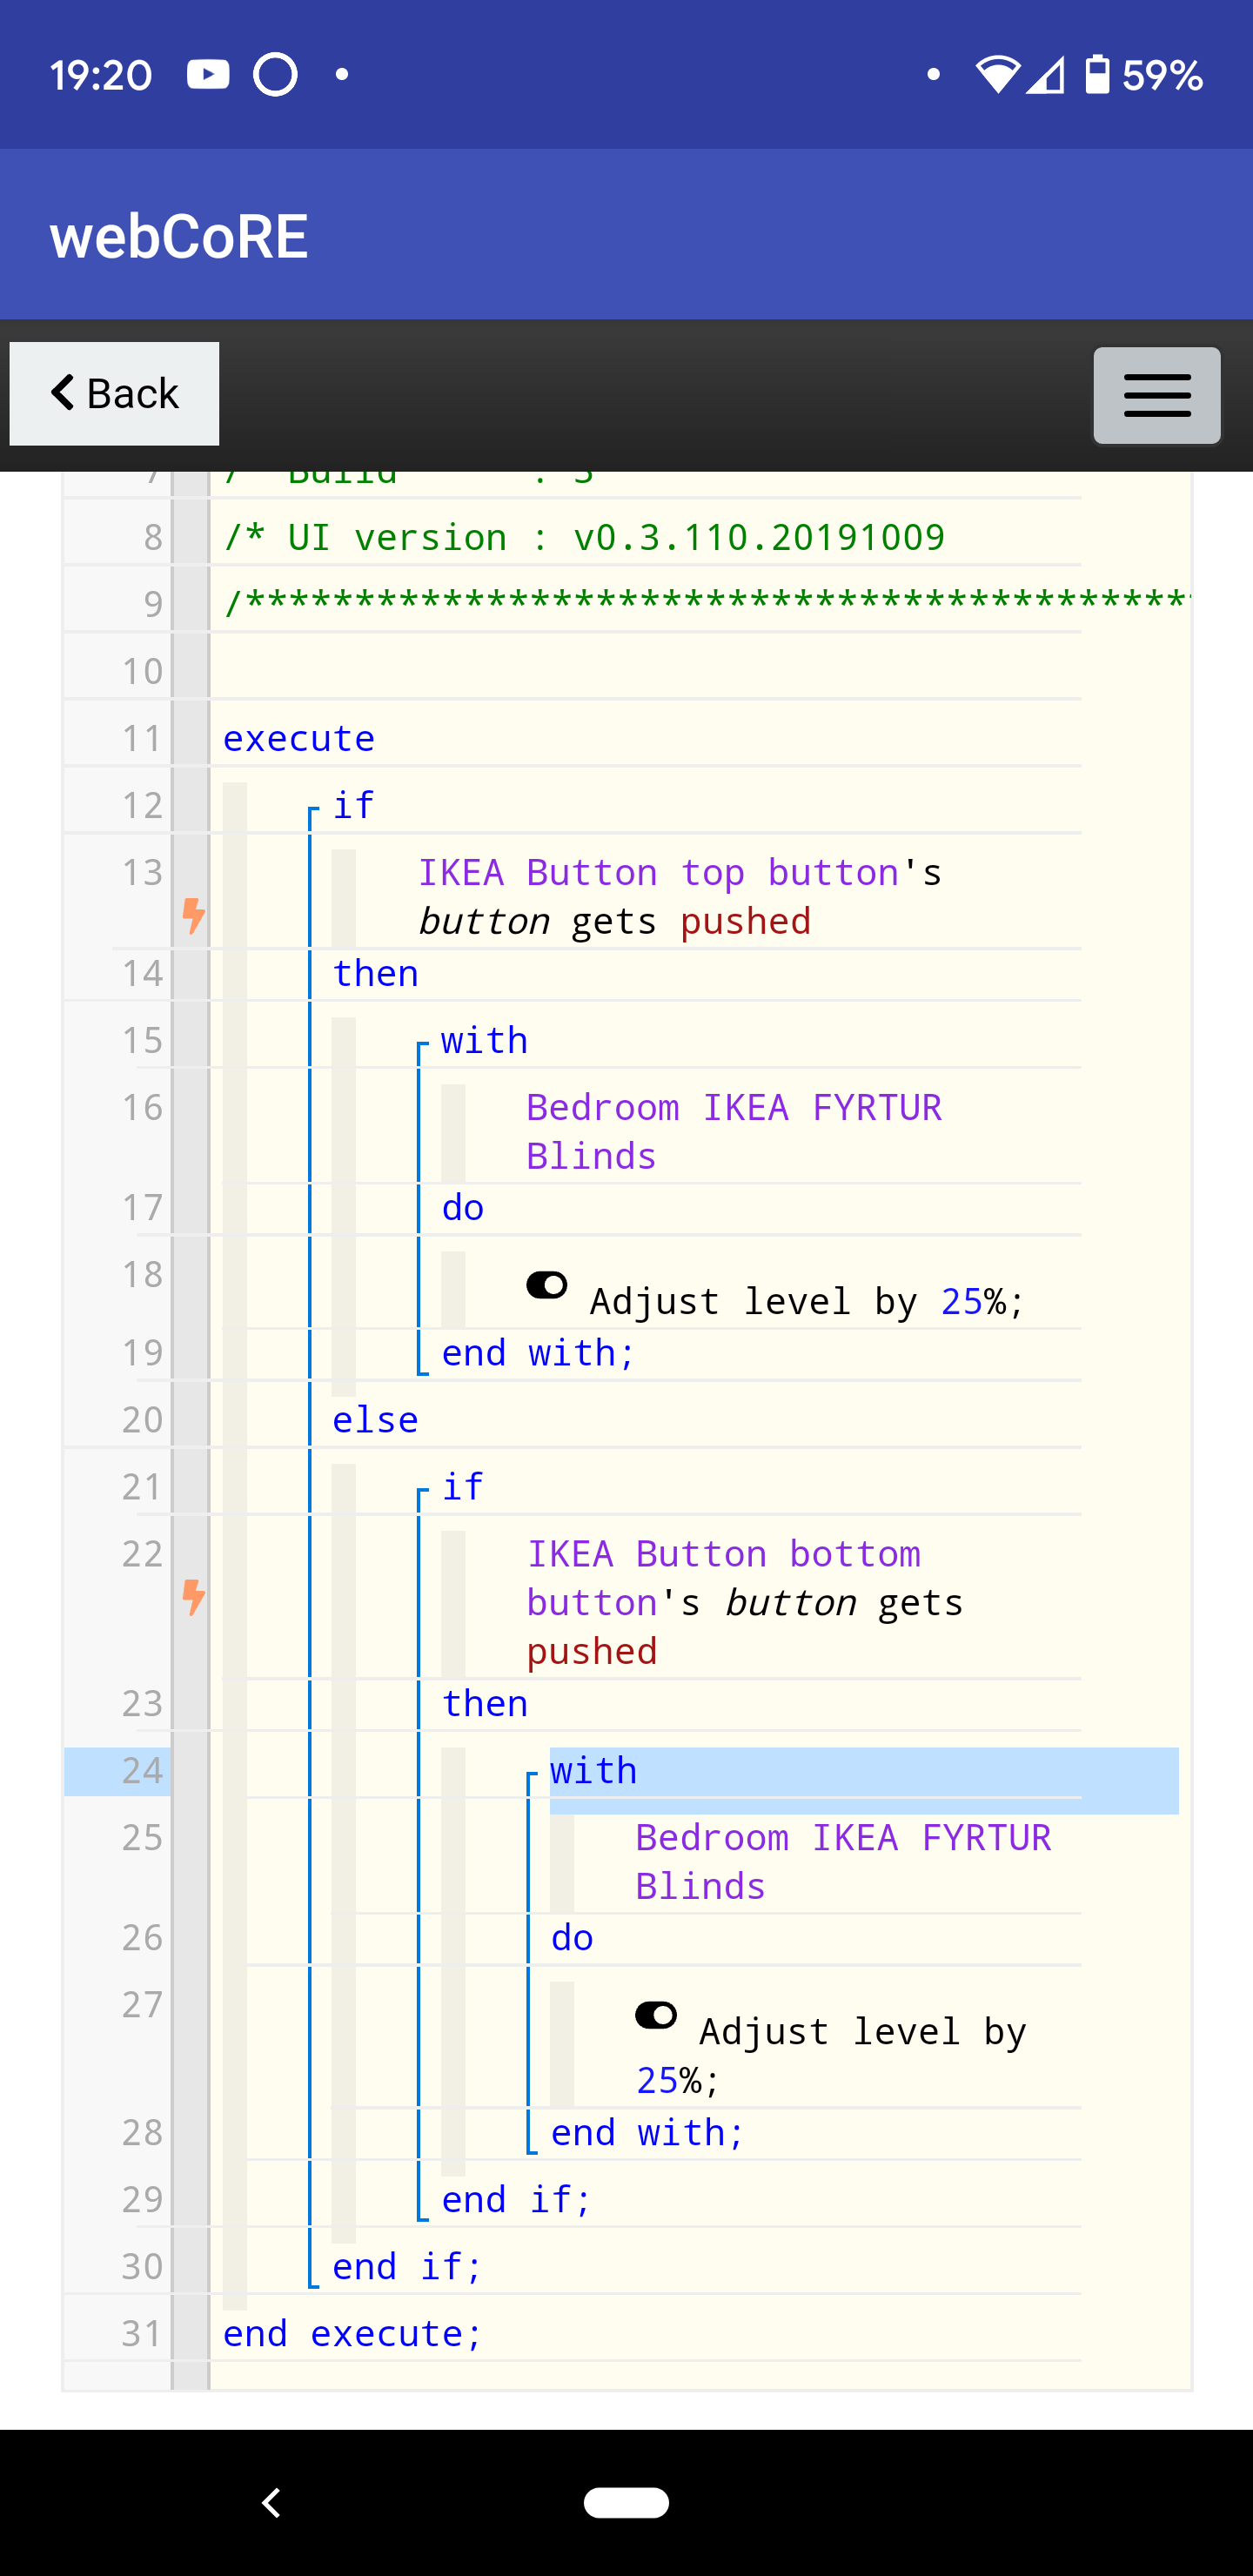Open the hamburger navigation menu

pyautogui.click(x=1156, y=395)
